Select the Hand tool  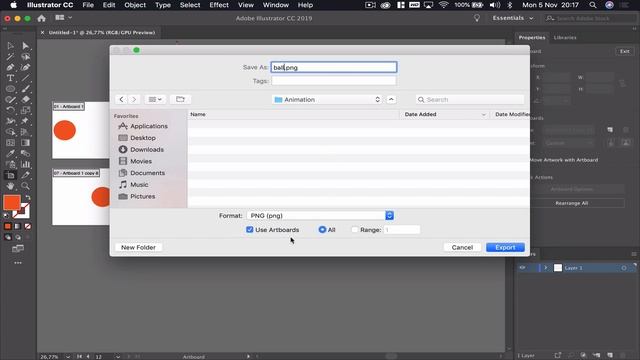[10, 186]
